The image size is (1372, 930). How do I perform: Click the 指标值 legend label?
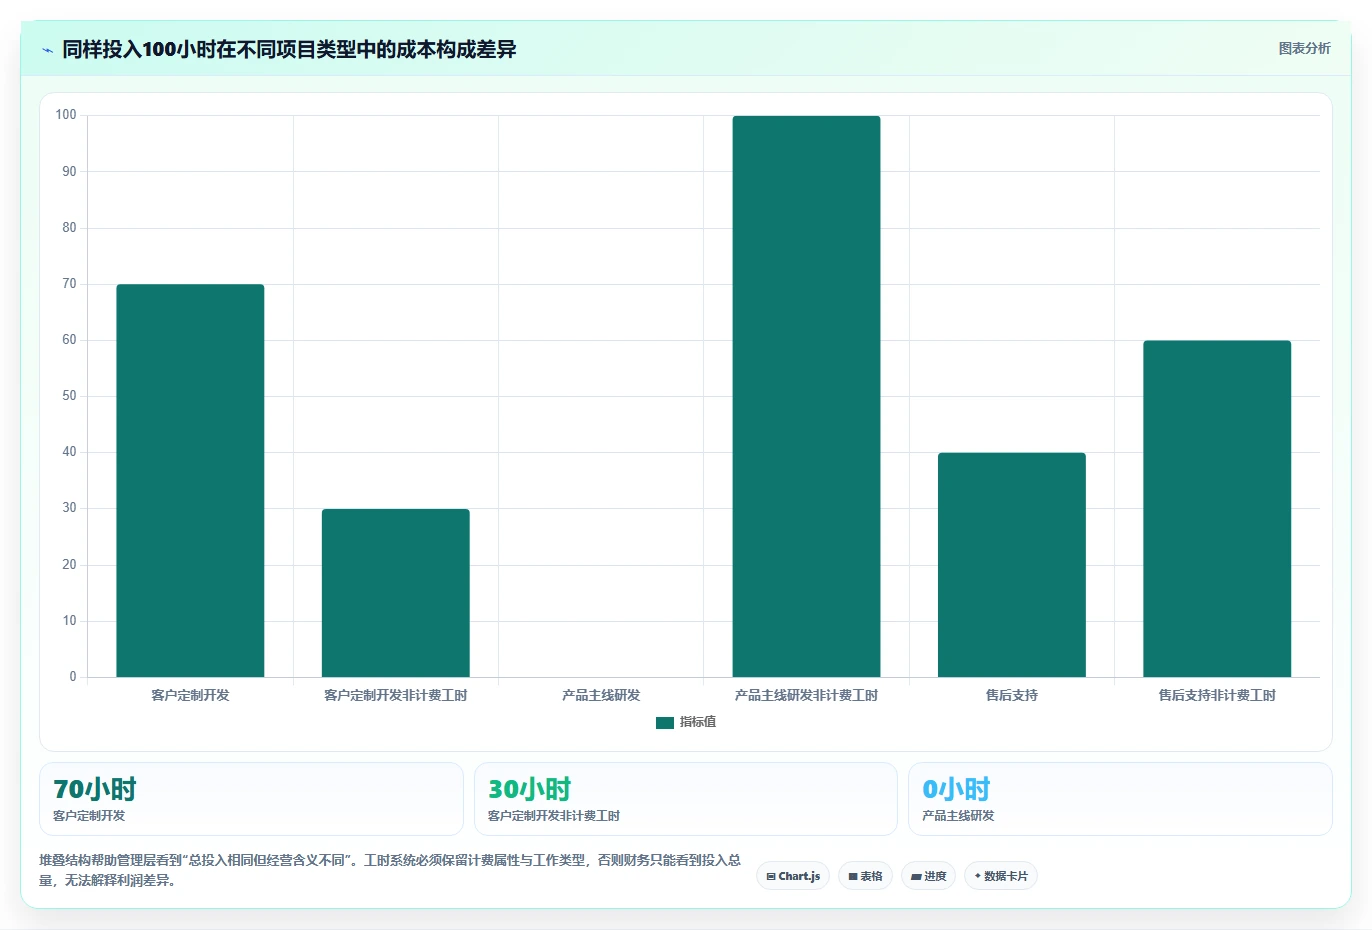tap(698, 722)
